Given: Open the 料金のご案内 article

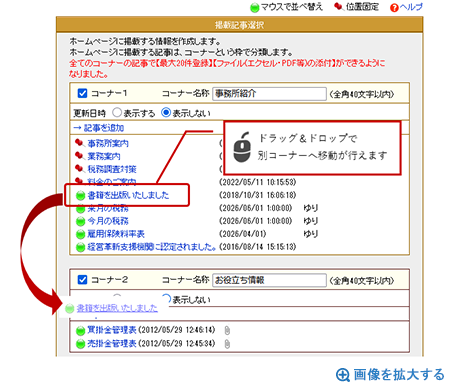Looking at the screenshot, I should pos(112,181).
